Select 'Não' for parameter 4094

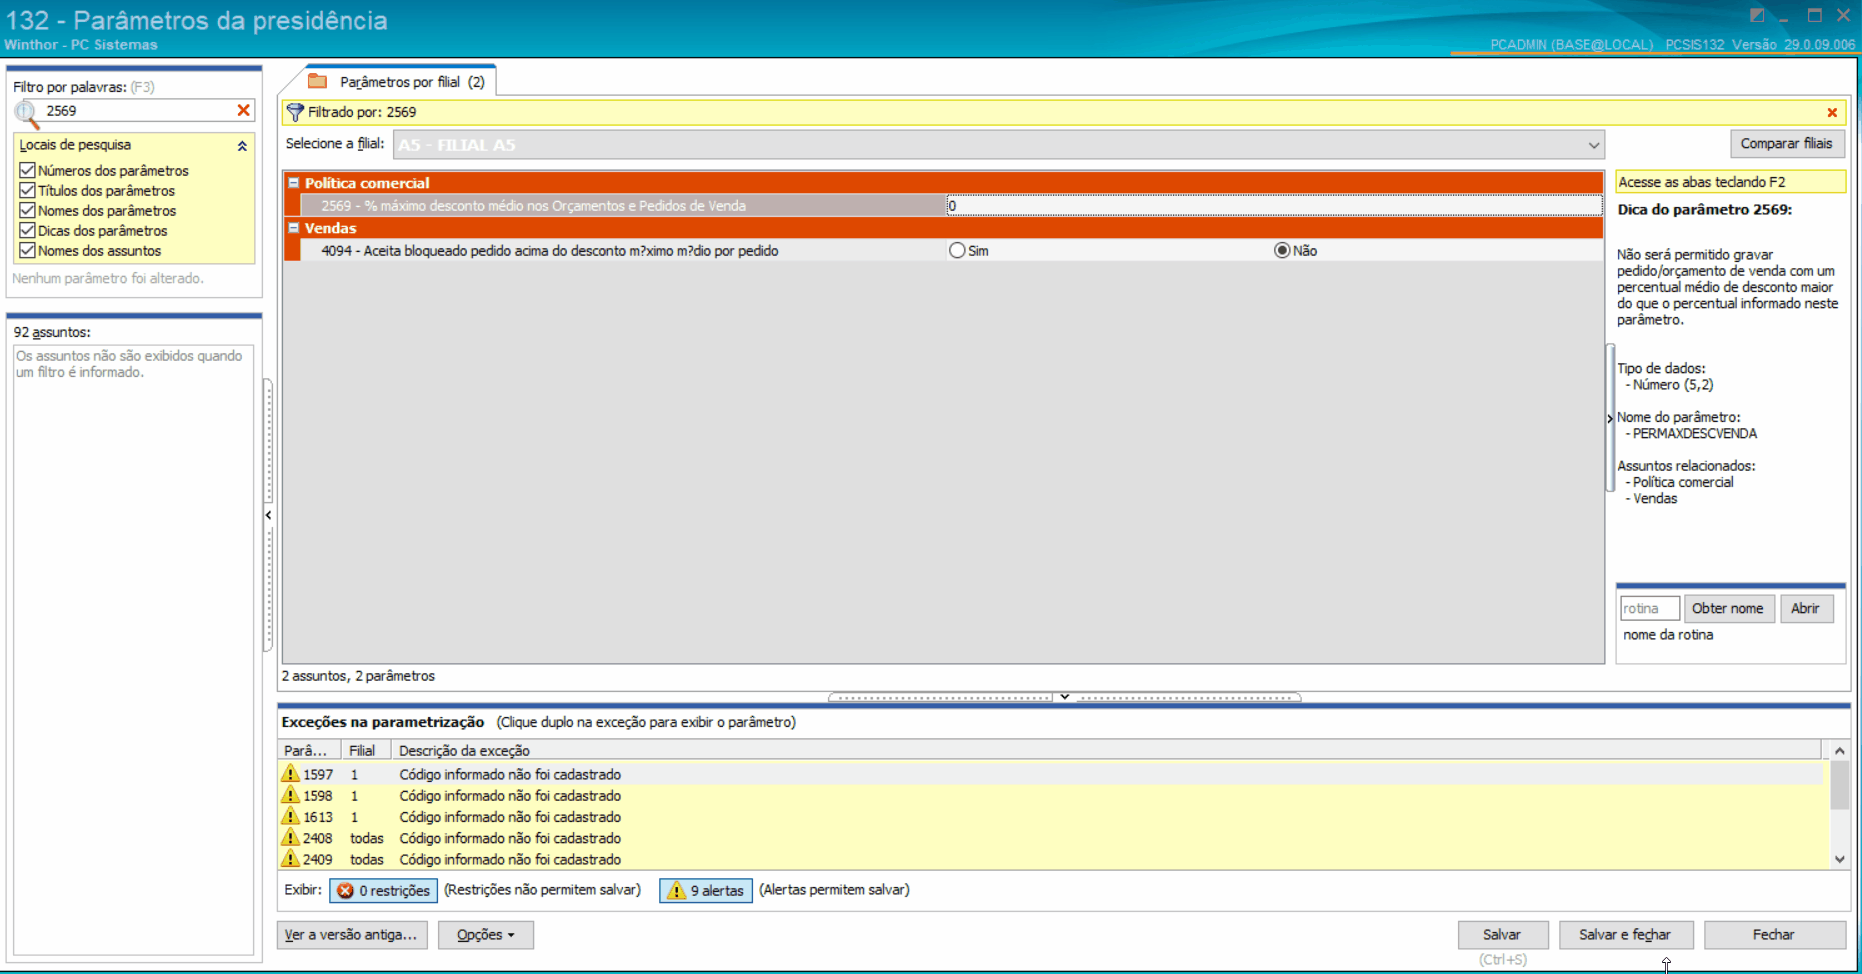1282,251
